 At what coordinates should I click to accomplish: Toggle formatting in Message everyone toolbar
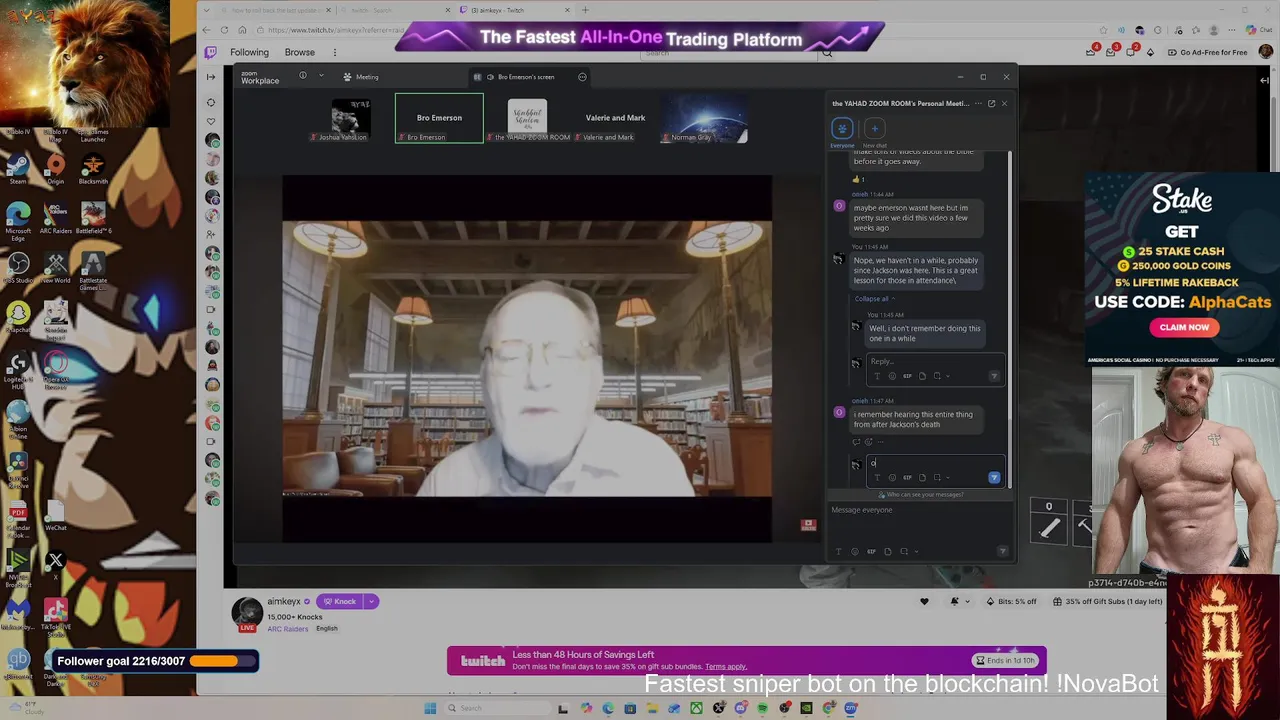coord(839,551)
